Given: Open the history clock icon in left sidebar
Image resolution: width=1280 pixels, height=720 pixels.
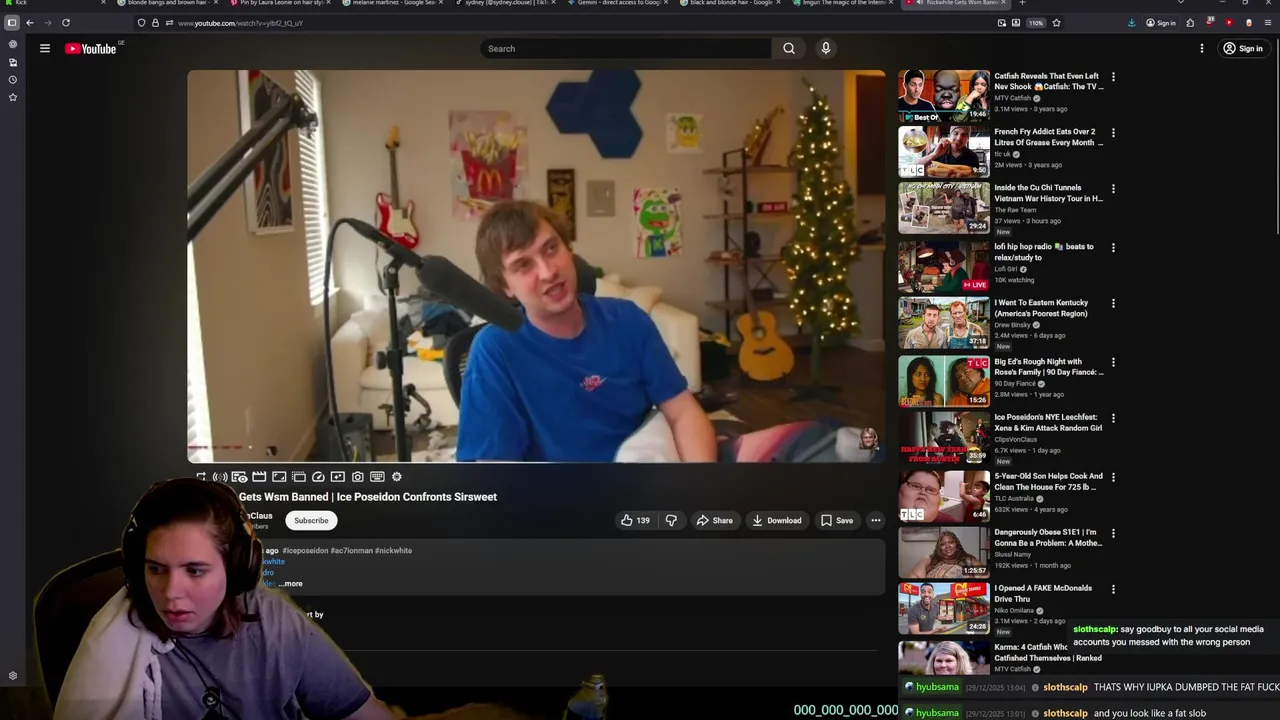Looking at the screenshot, I should (x=13, y=80).
